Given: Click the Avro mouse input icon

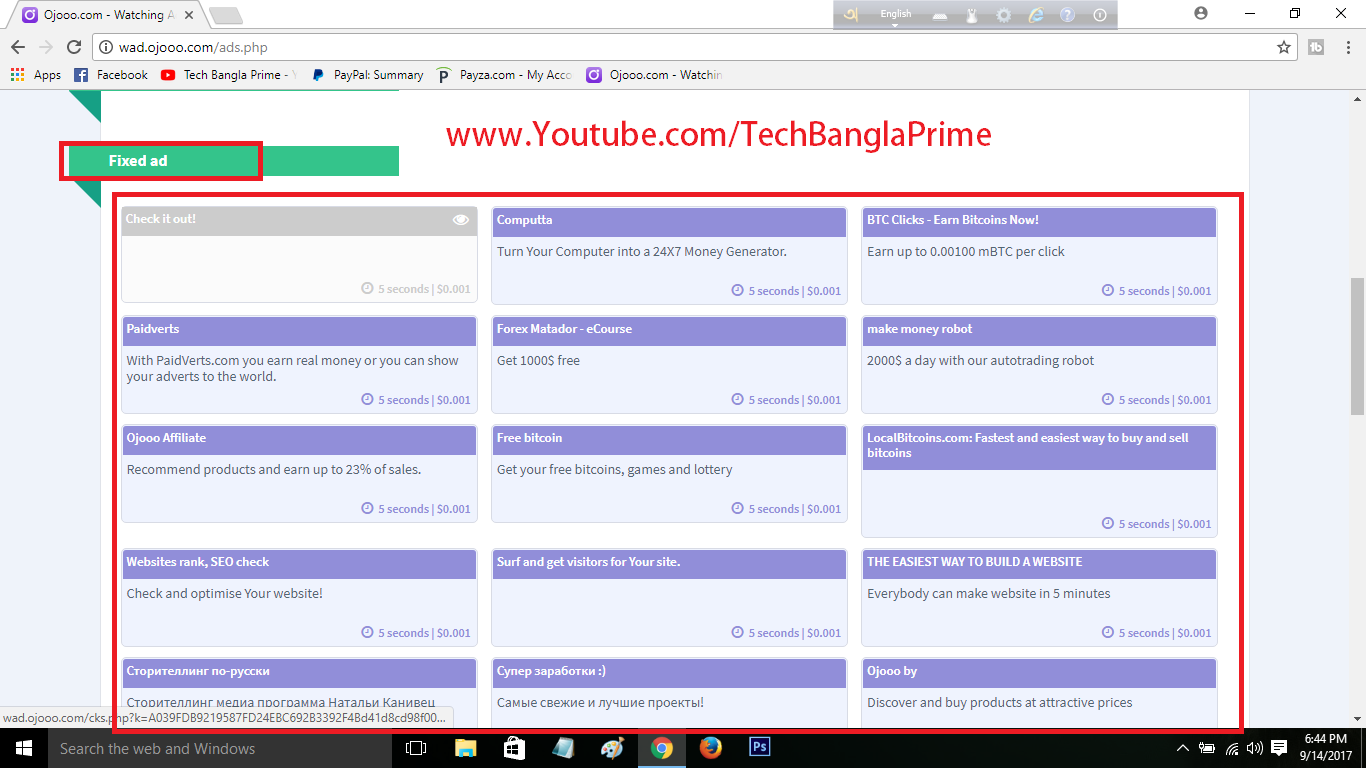Looking at the screenshot, I should (x=972, y=15).
